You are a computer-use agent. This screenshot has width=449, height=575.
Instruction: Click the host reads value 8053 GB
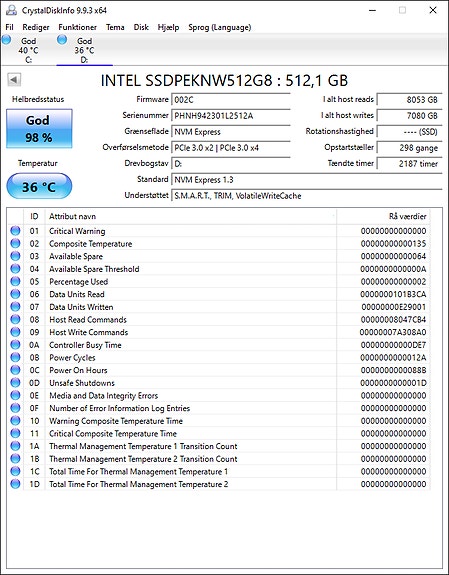click(x=410, y=100)
